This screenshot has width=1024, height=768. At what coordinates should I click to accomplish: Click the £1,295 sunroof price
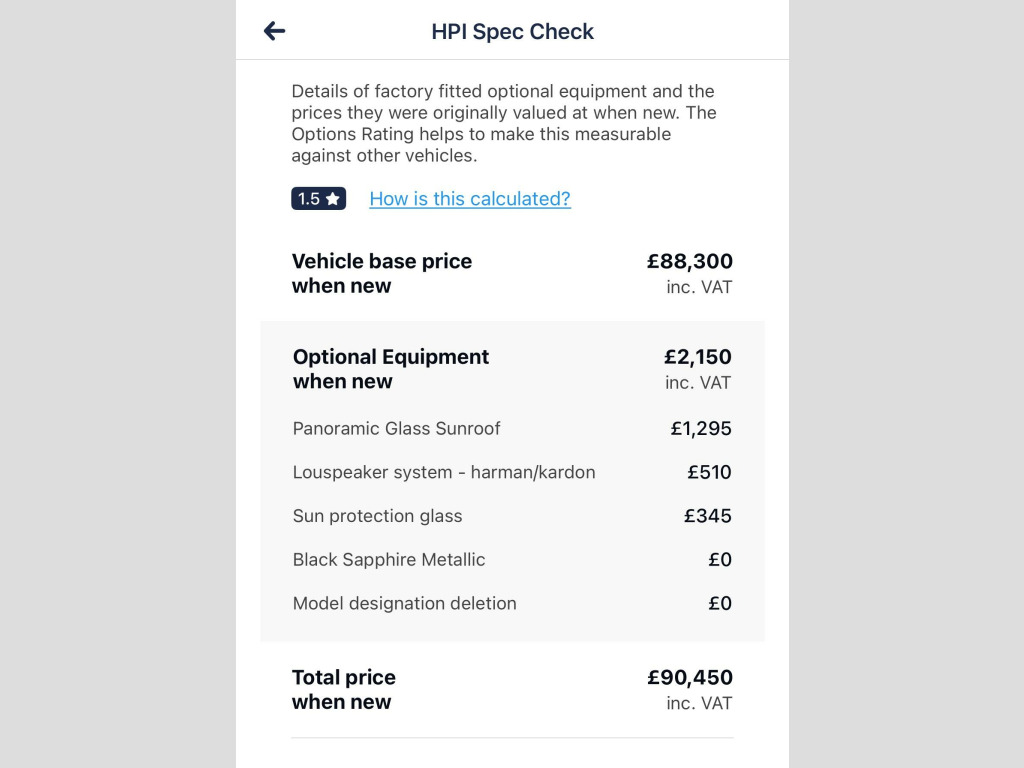[x=700, y=428]
